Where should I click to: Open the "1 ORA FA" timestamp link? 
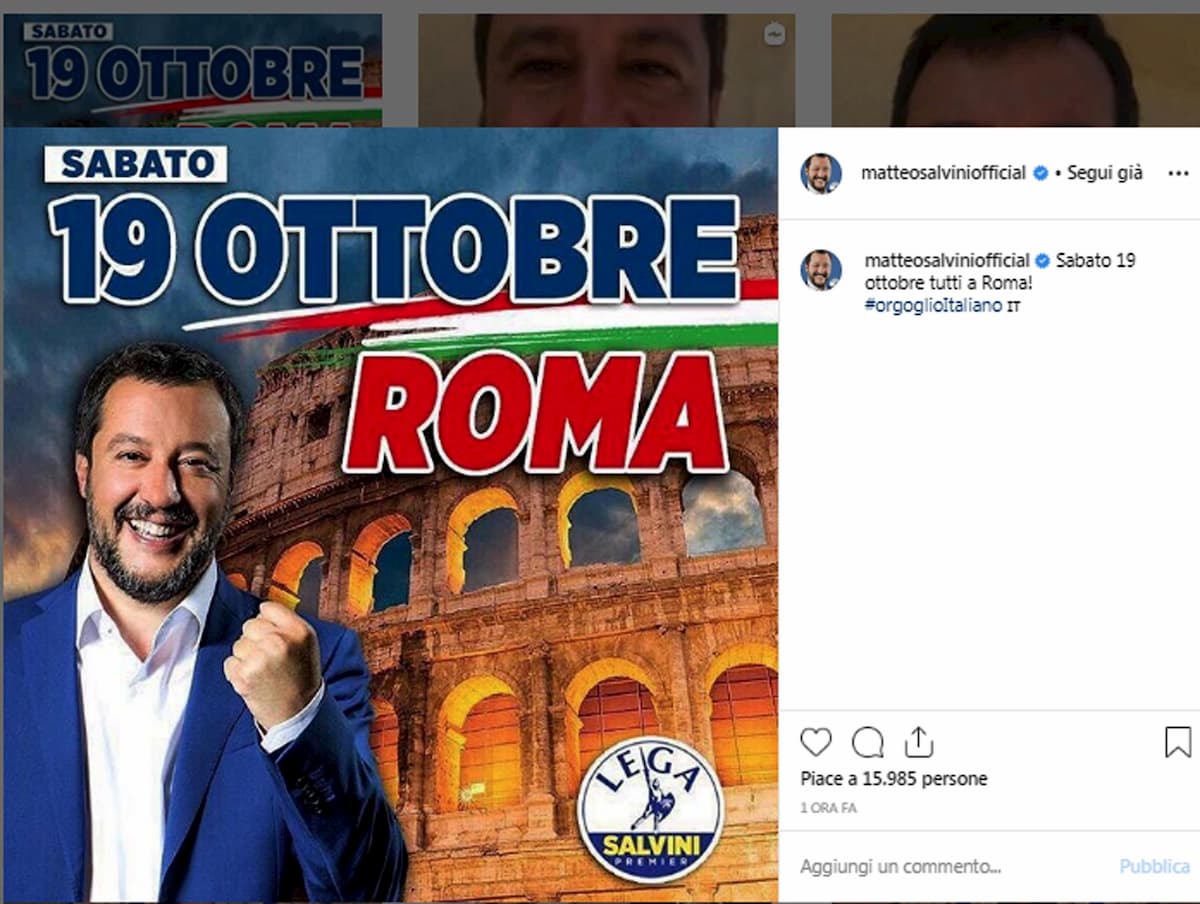pyautogui.click(x=829, y=808)
